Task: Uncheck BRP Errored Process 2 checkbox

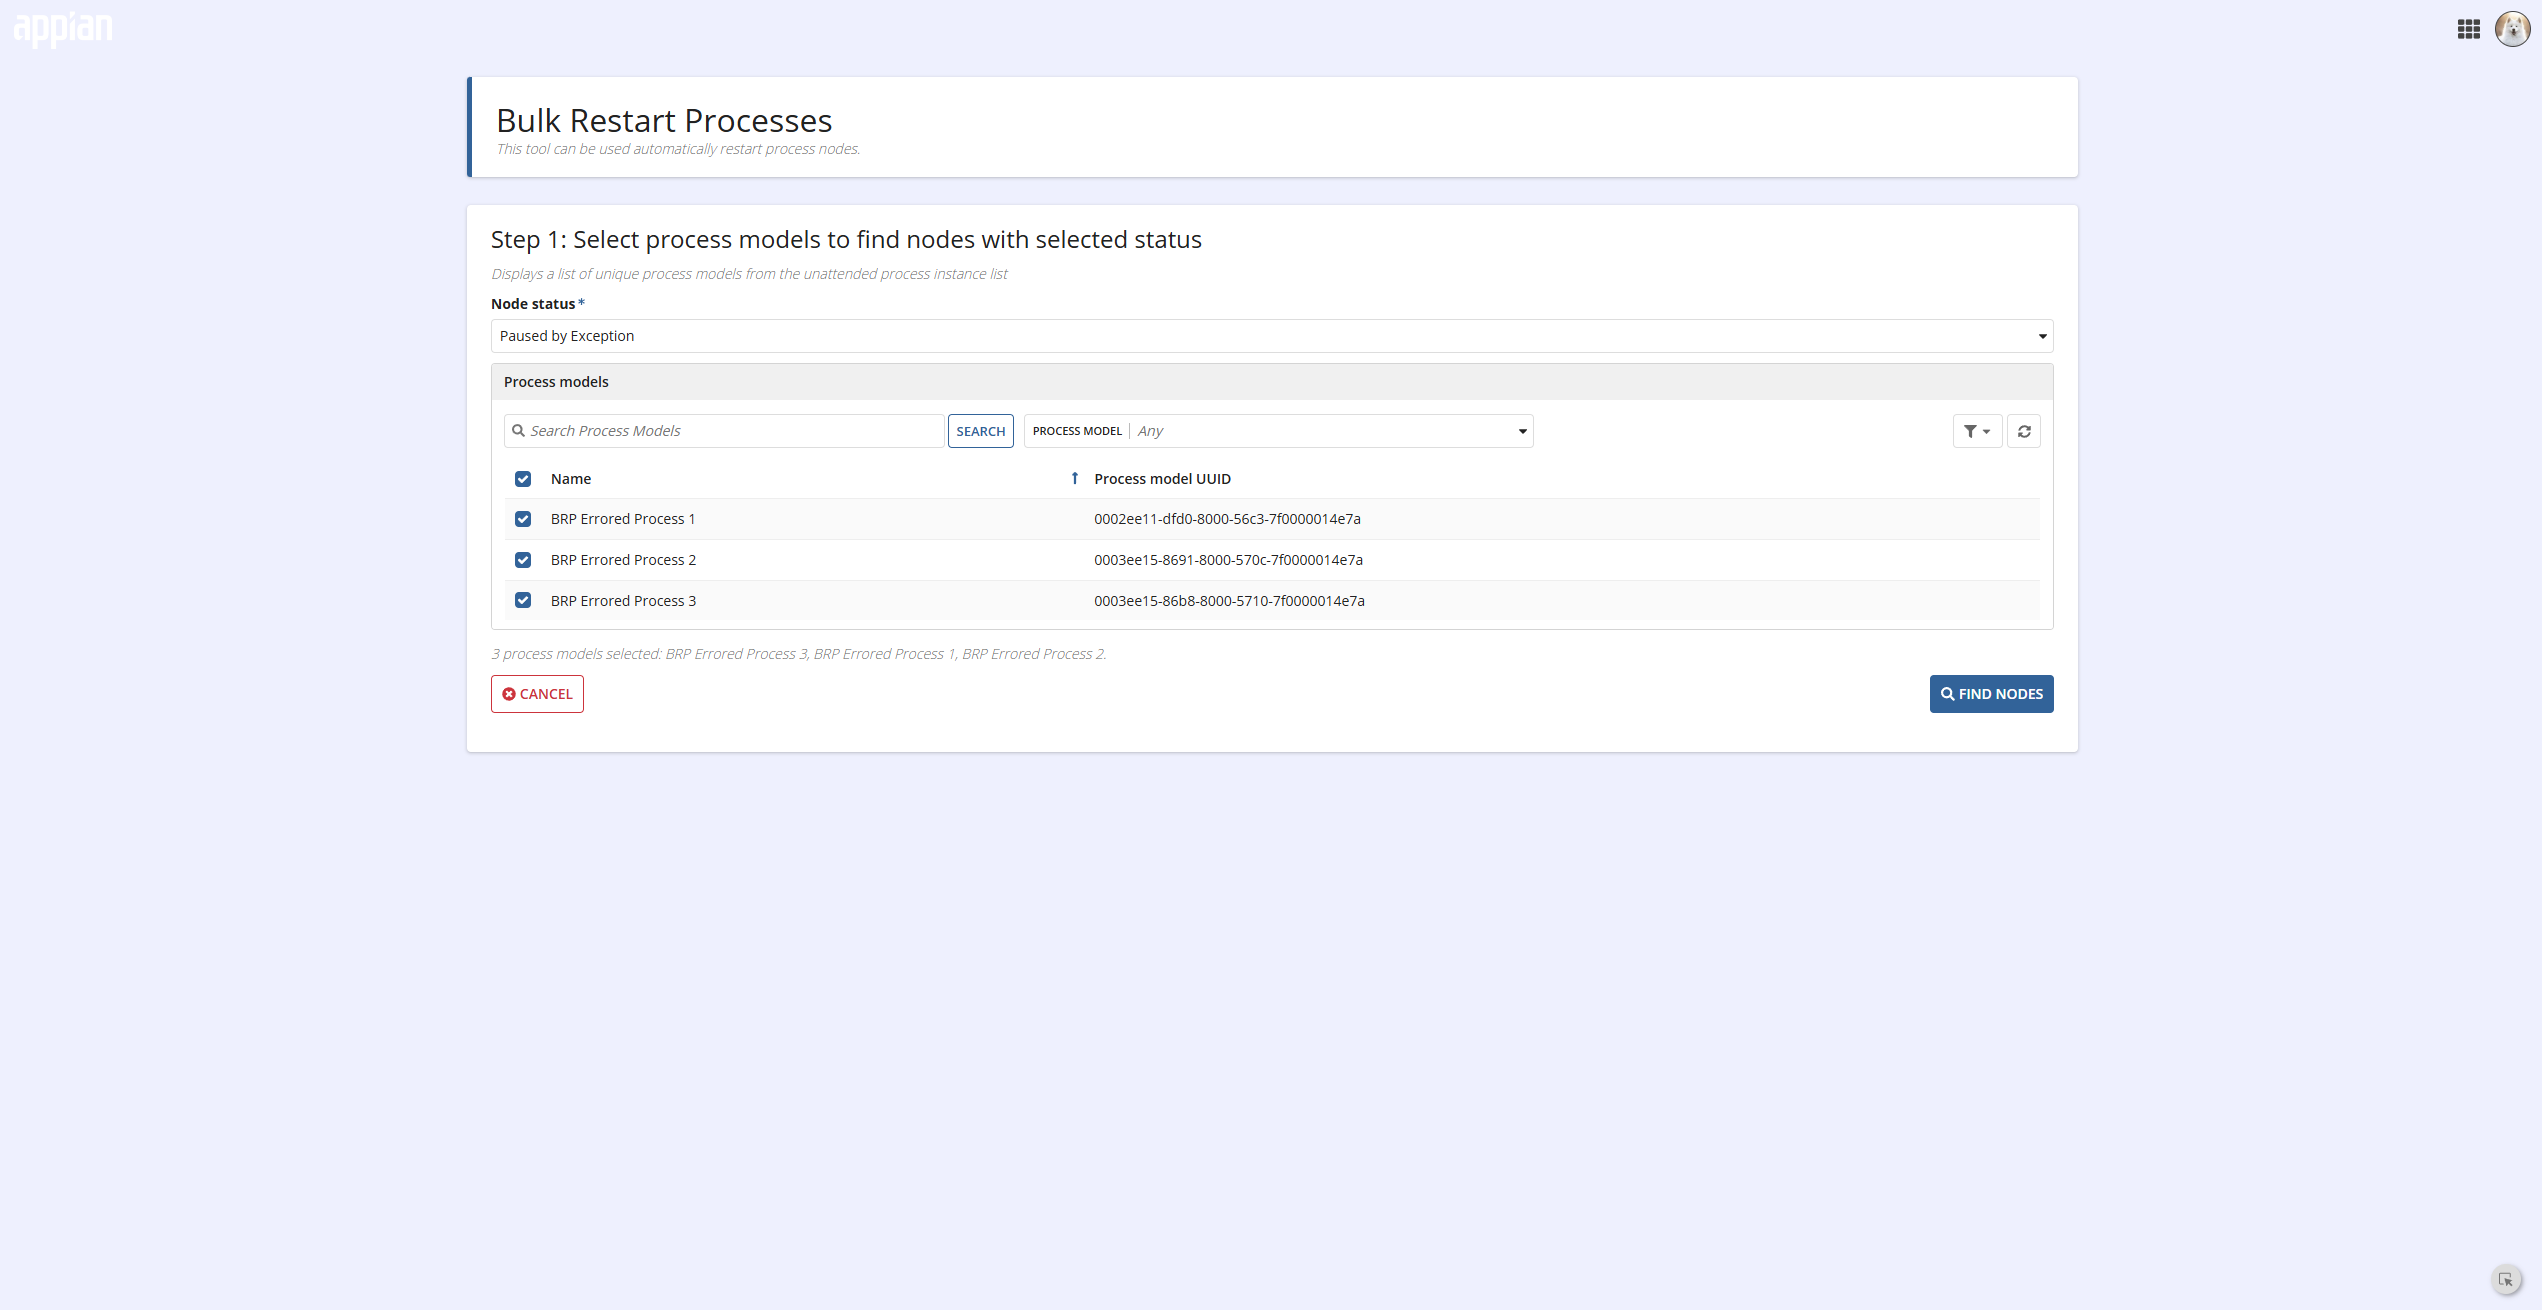Action: pos(523,560)
